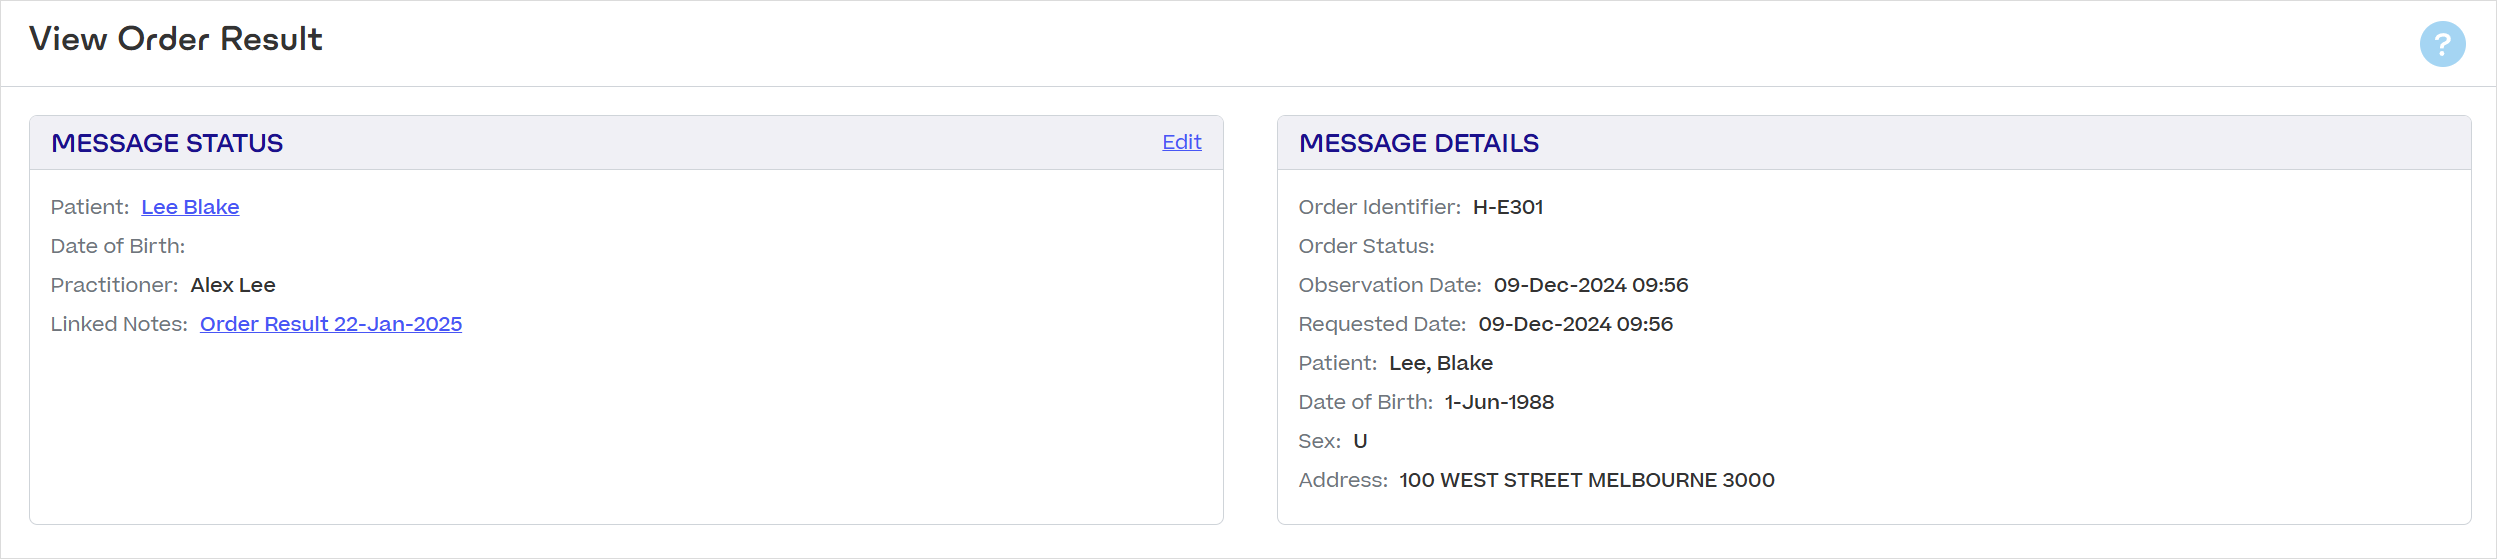Image resolution: width=2497 pixels, height=559 pixels.
Task: Click patient name Lee, Blake in details
Action: 1441,363
